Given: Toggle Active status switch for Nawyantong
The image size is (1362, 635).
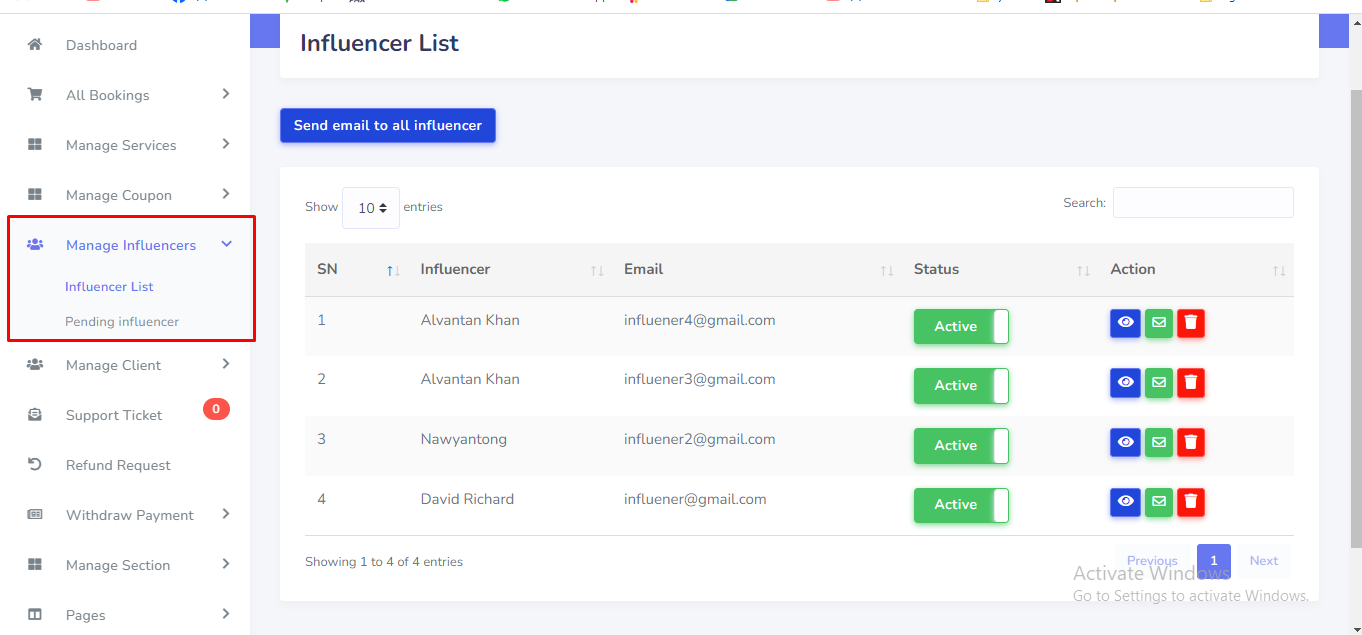Looking at the screenshot, I should tap(960, 446).
